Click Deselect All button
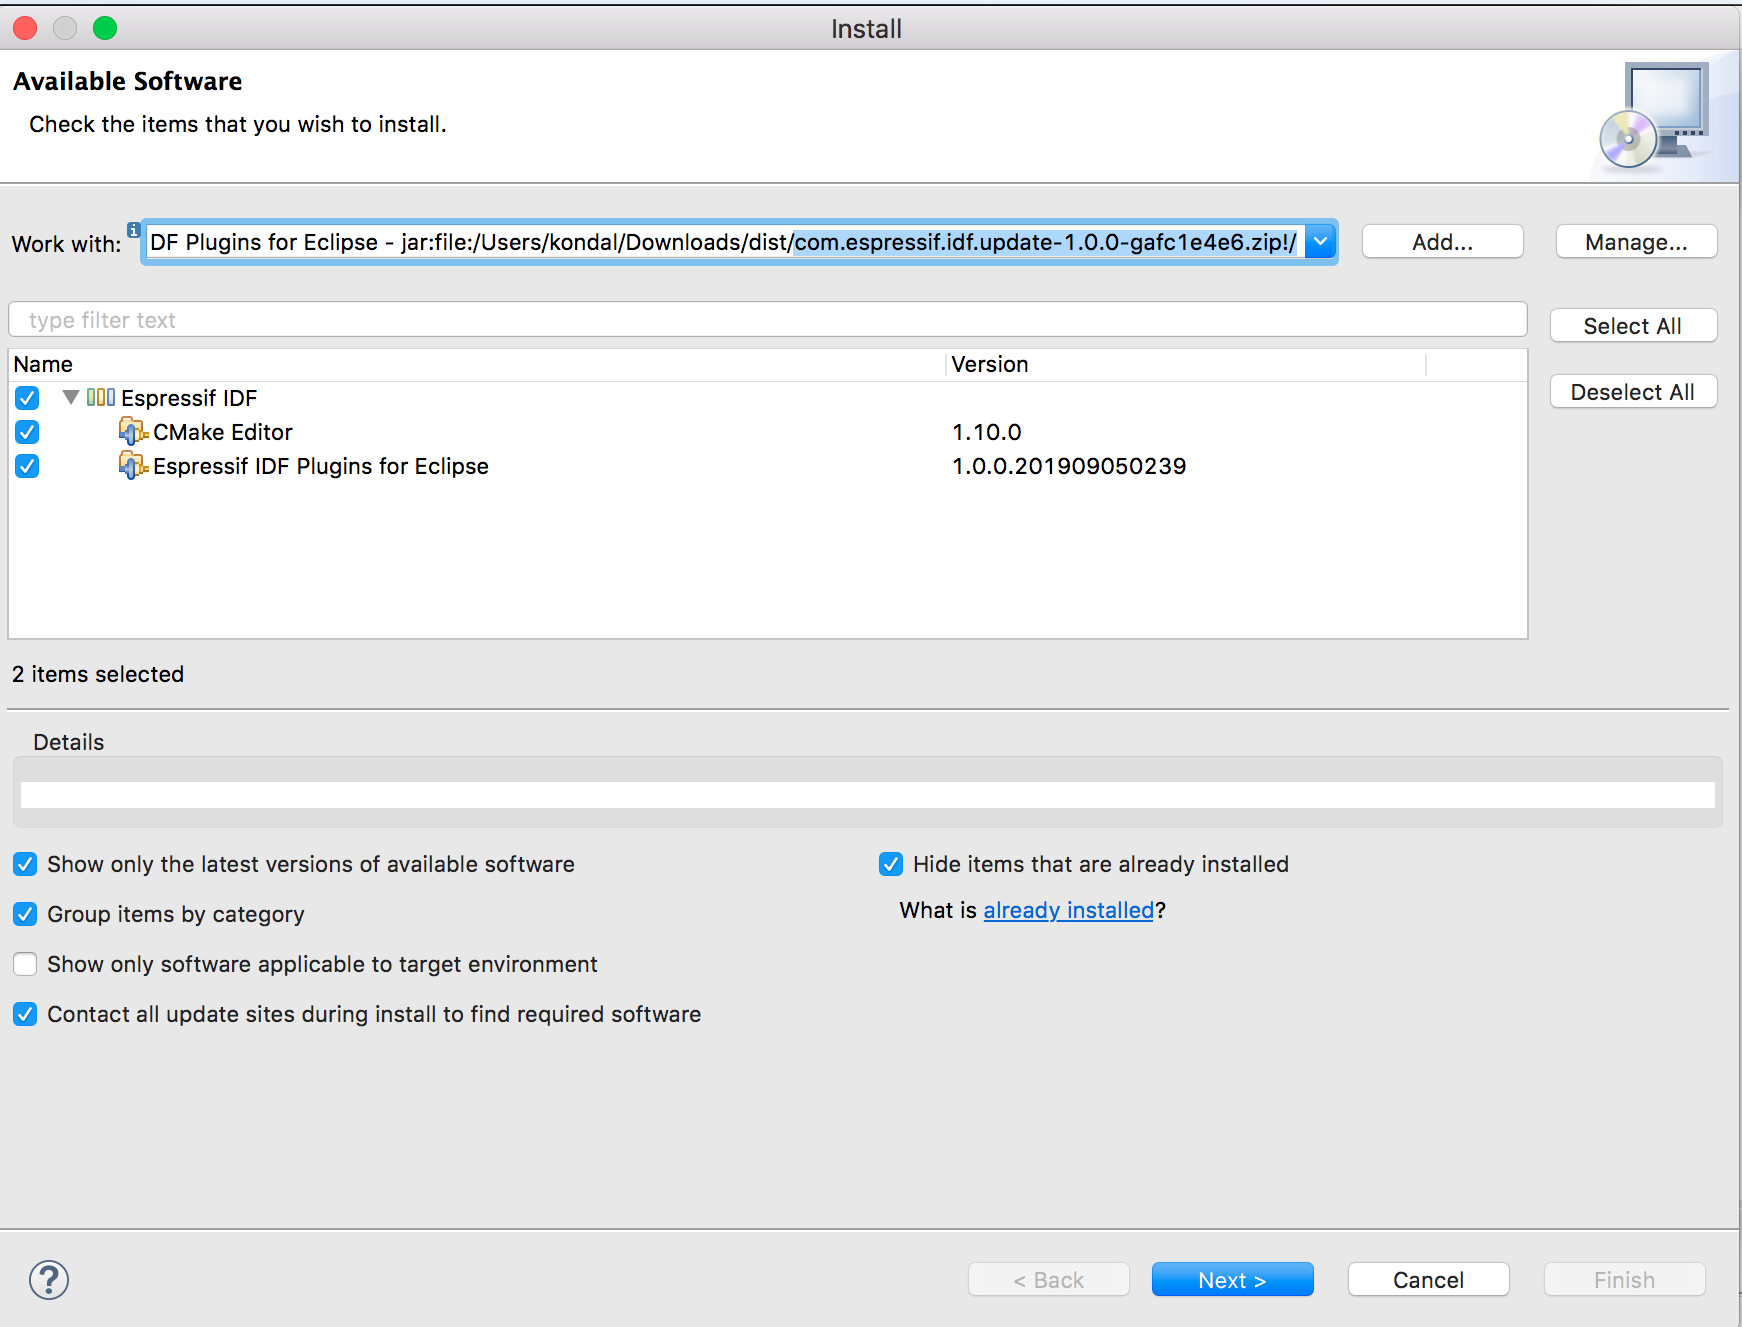Image resolution: width=1742 pixels, height=1327 pixels. click(1633, 391)
